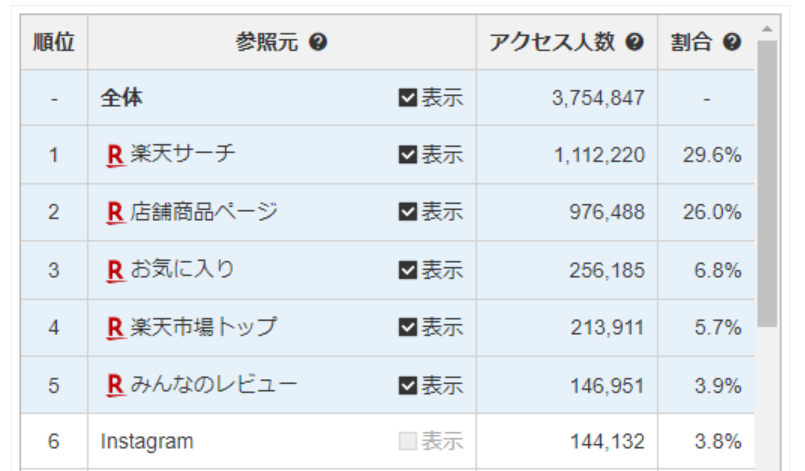
Task: Click the Instagram referrer name
Action: click(x=147, y=442)
